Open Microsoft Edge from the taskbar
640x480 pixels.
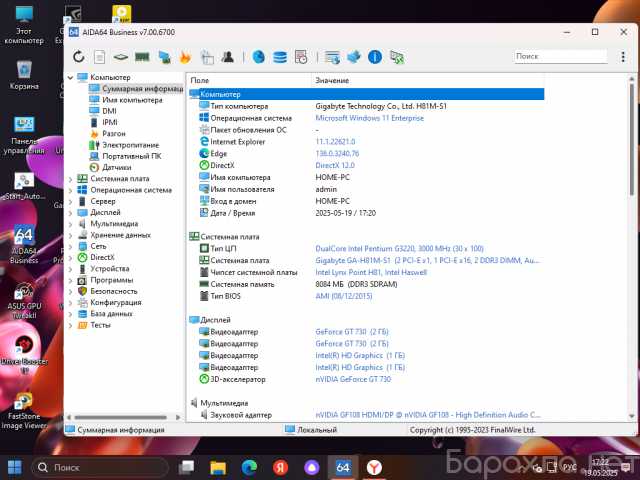click(249, 467)
